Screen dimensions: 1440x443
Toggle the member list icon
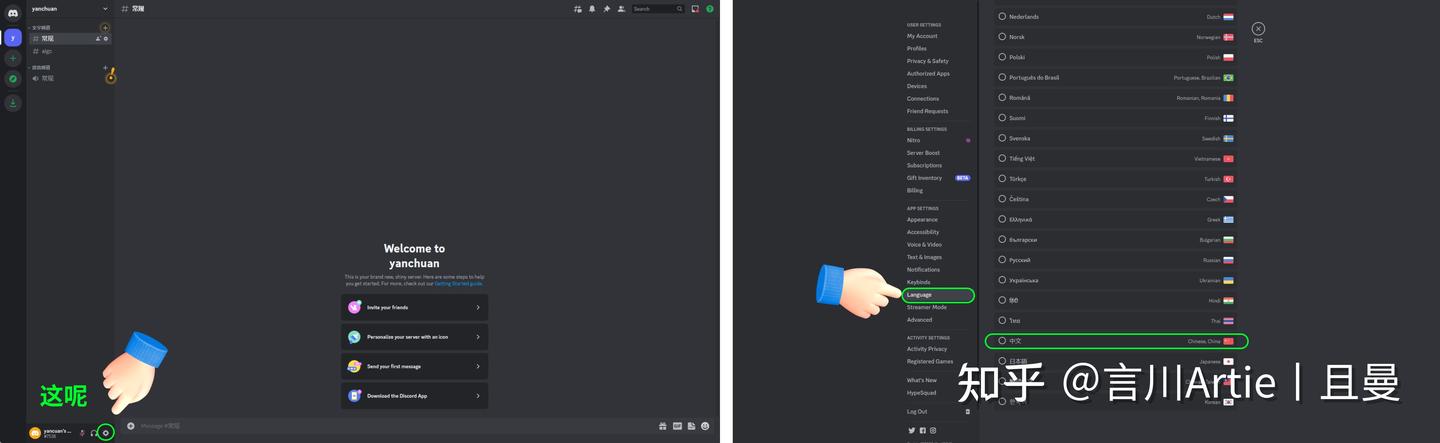tap(621, 8)
